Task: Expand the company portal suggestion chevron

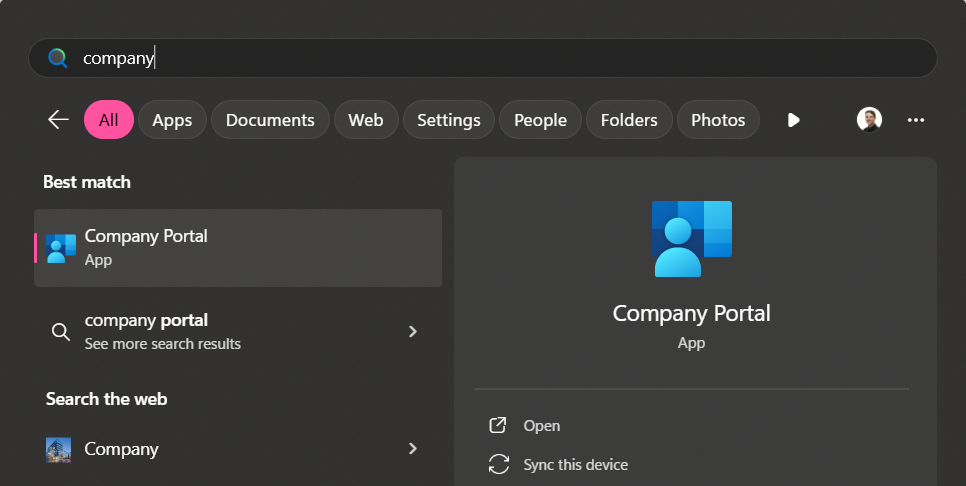Action: [413, 331]
